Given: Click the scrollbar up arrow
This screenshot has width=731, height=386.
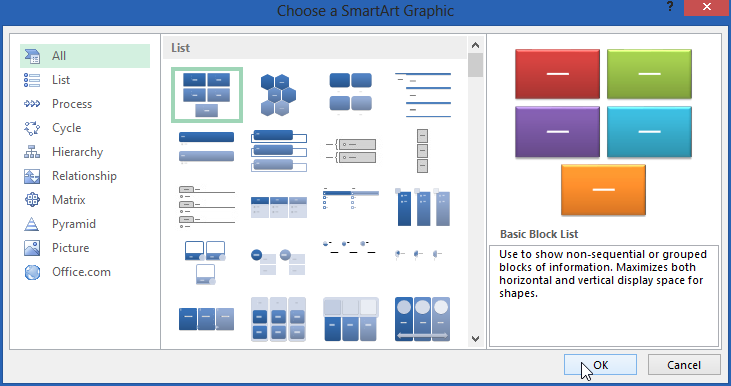Looking at the screenshot, I should tap(476, 45).
